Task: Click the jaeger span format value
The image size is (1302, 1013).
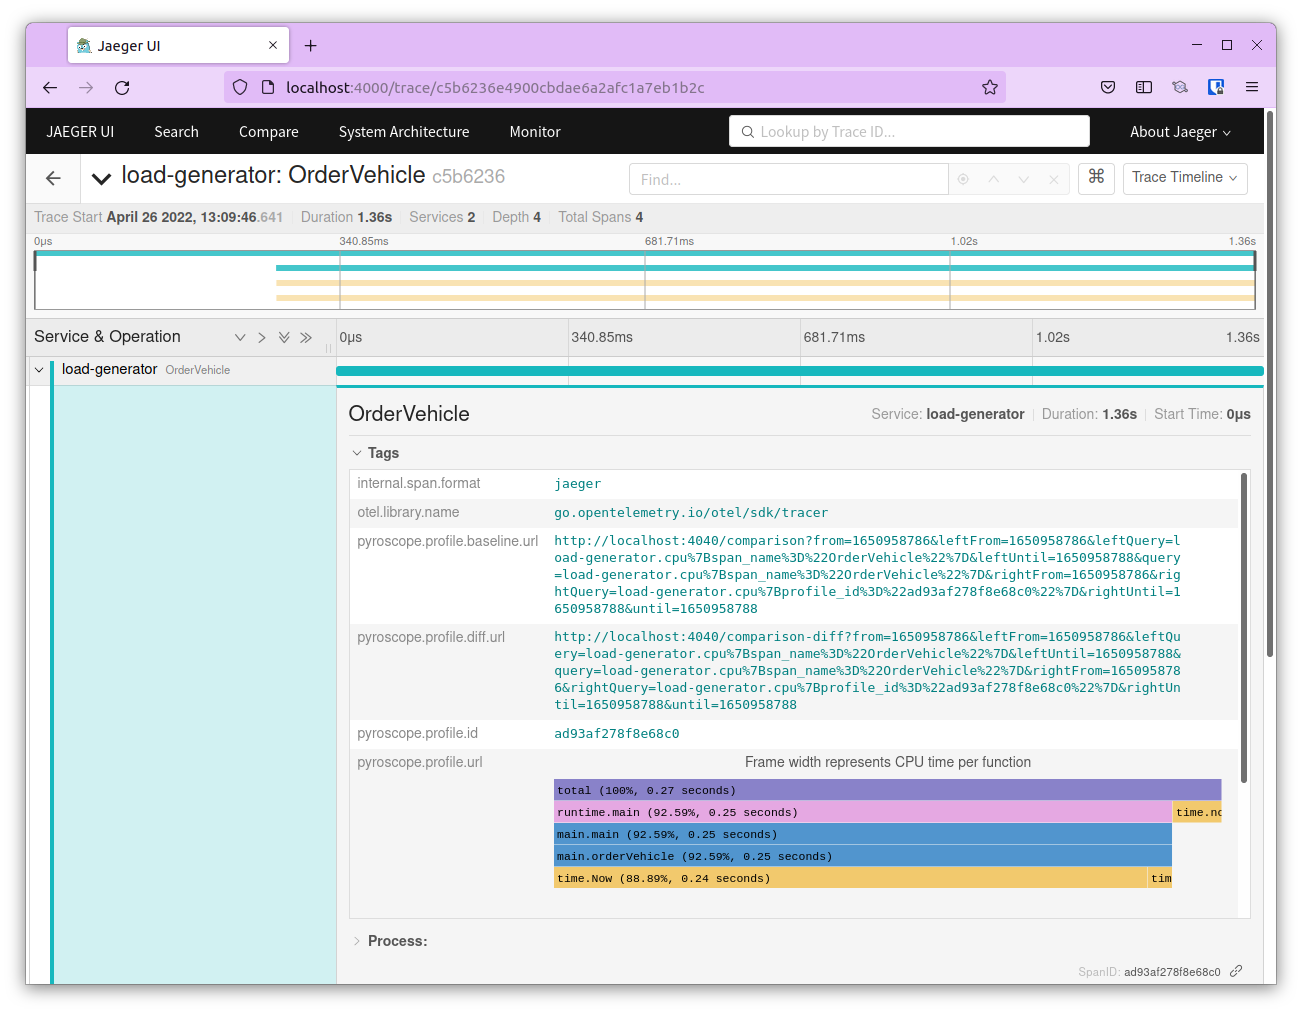Action: (578, 484)
